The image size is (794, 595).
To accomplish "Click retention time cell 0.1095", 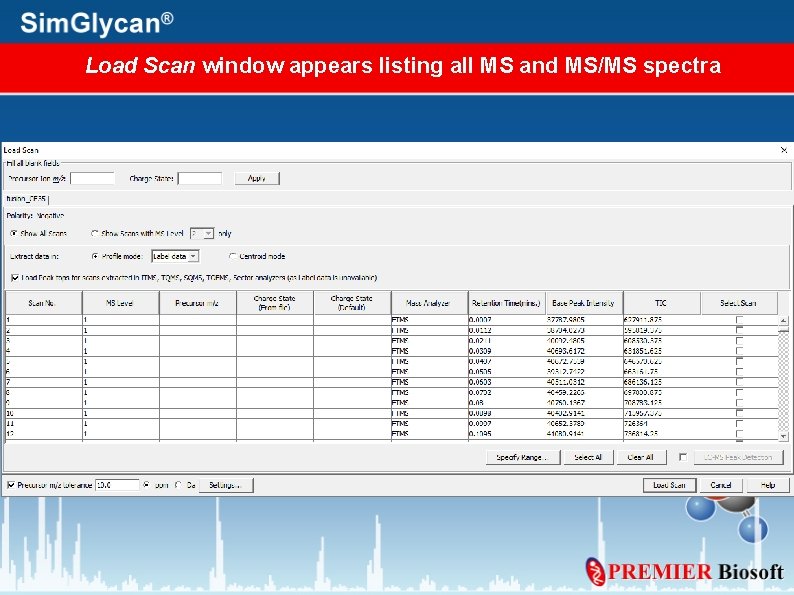I will tap(507, 434).
